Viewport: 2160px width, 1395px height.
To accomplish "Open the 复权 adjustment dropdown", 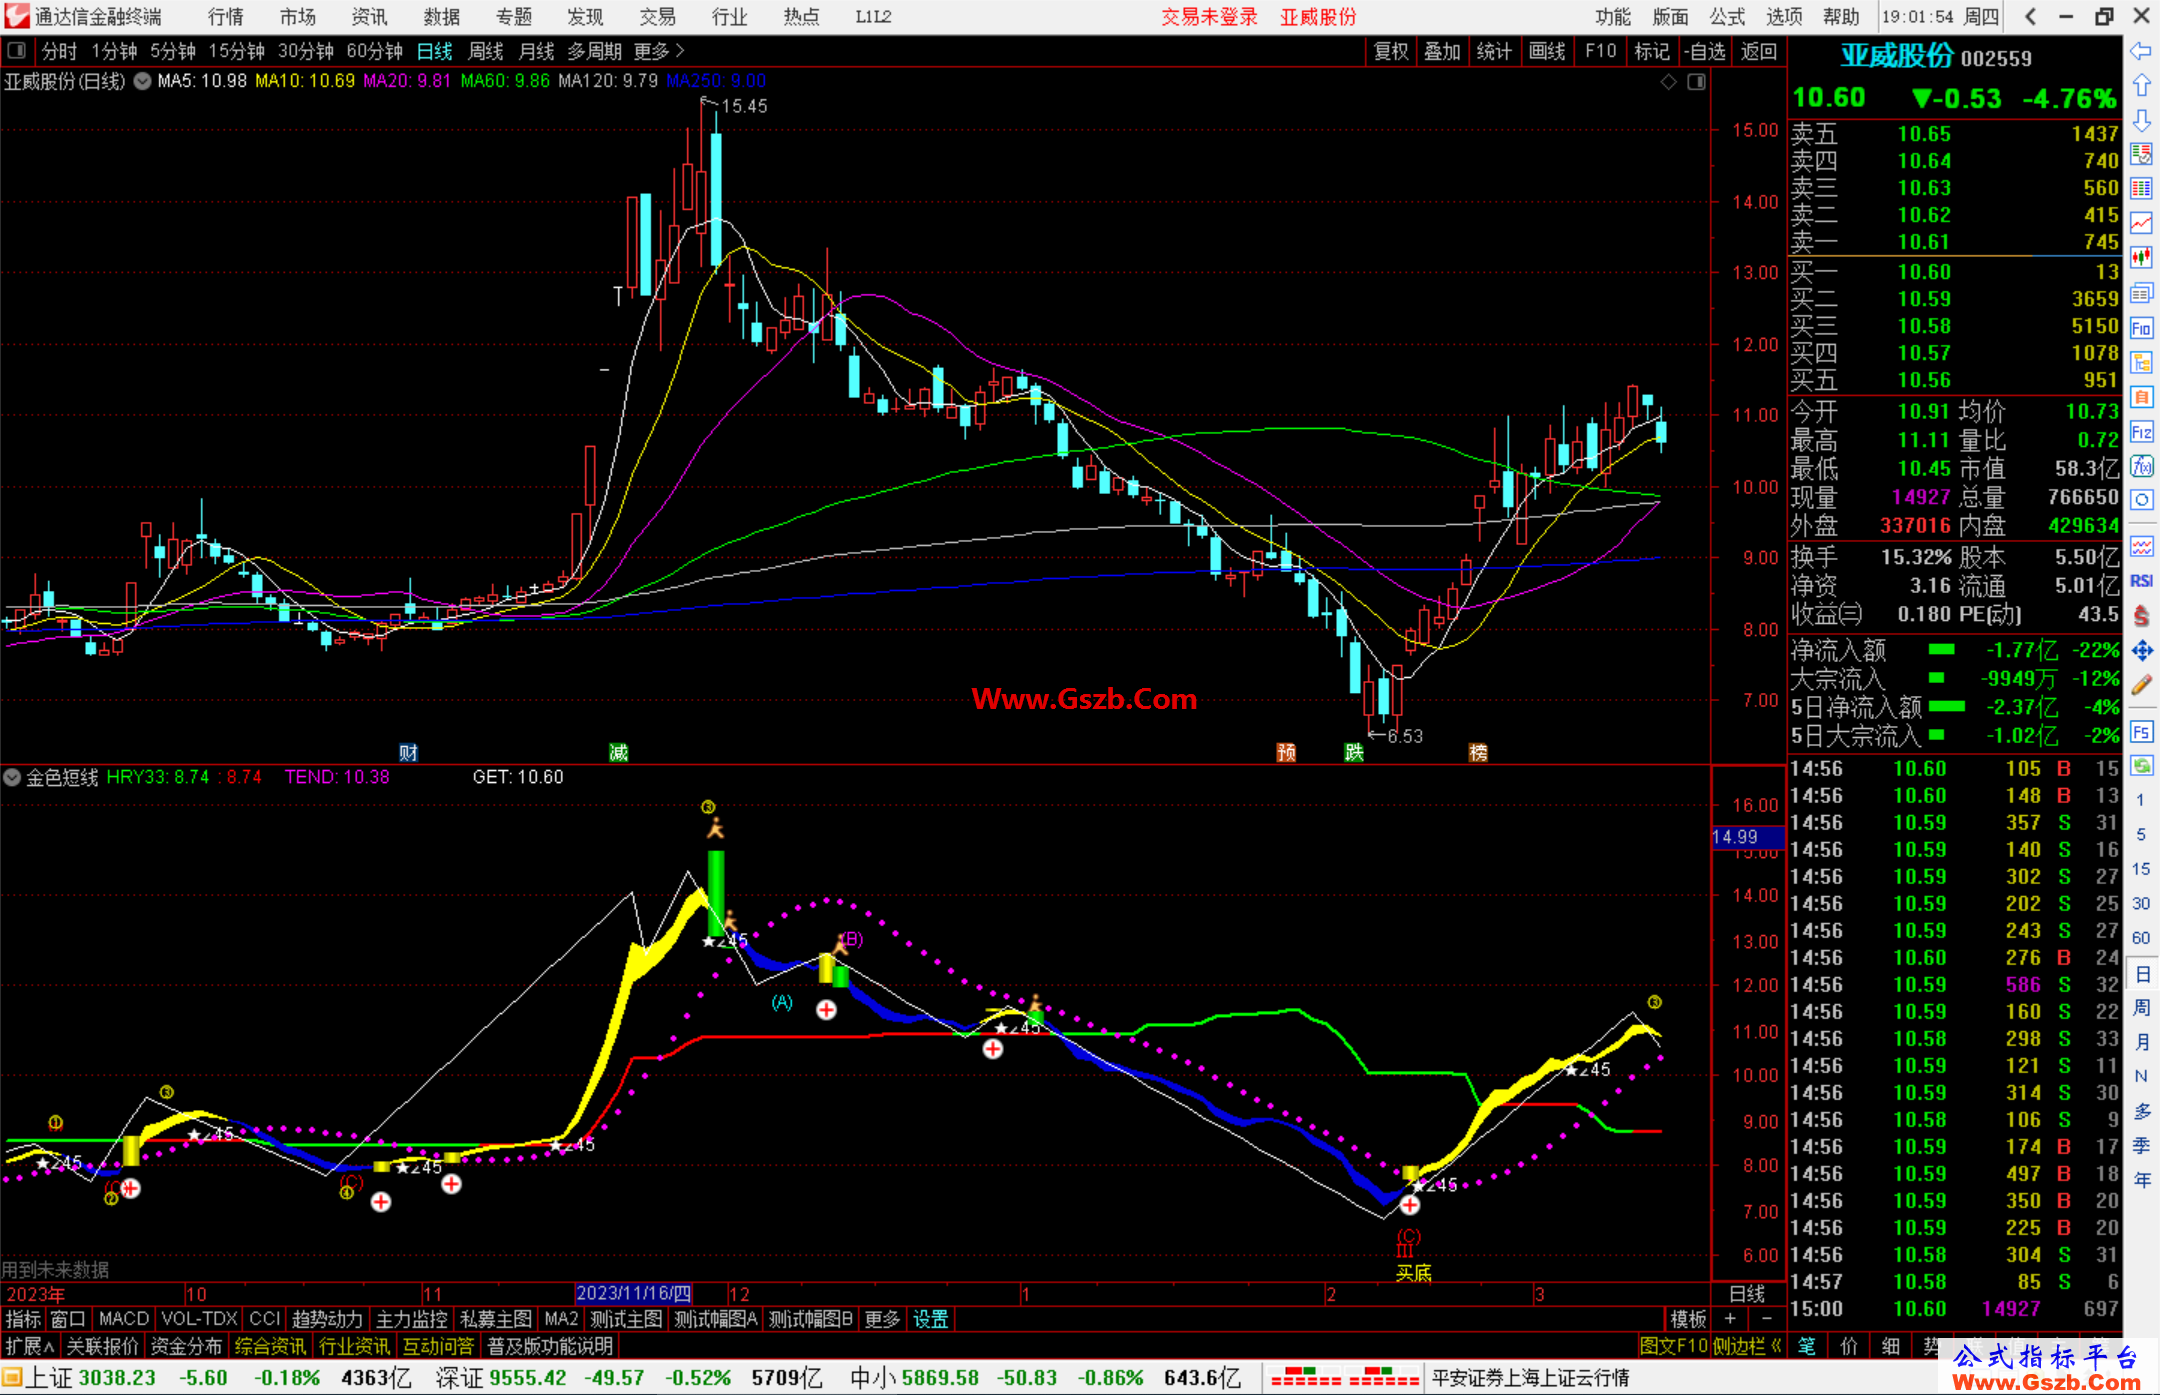I will pos(1391,51).
